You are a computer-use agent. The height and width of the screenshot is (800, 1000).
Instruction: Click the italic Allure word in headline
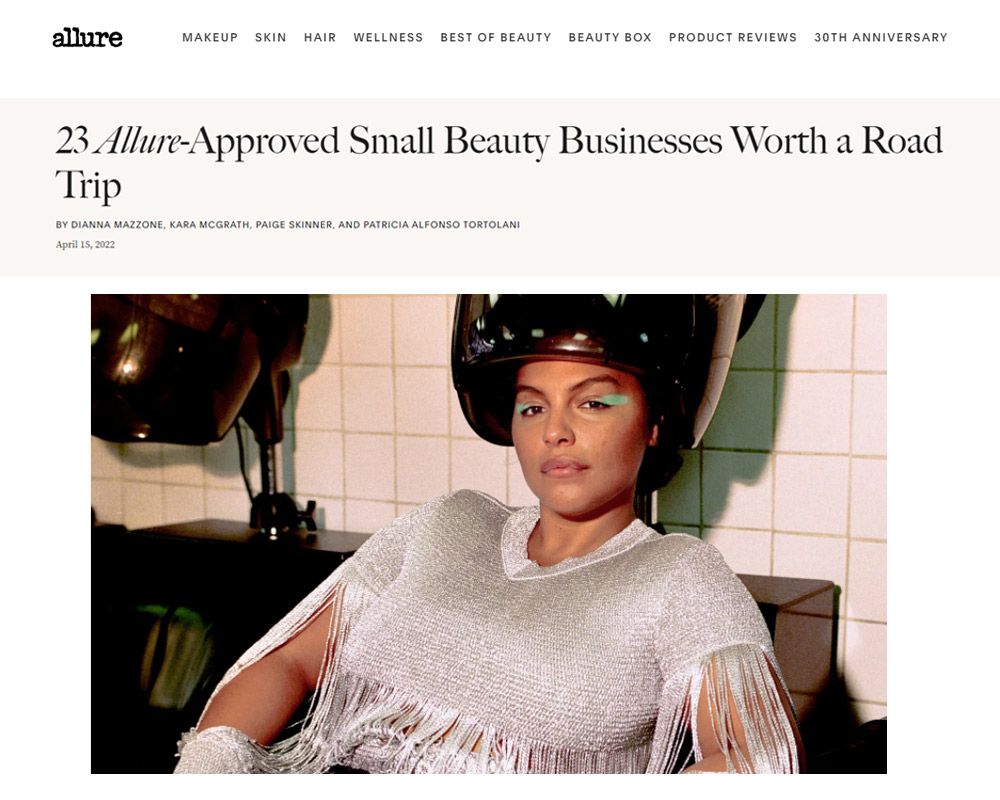tap(138, 140)
